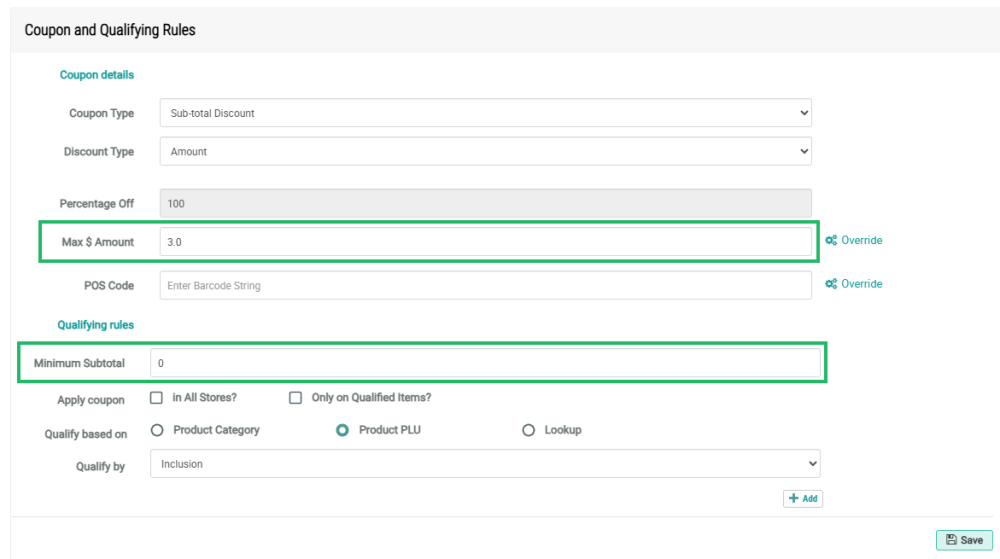This screenshot has width=1000, height=559.
Task: Click into the Minimum Subtotal field
Action: click(485, 363)
